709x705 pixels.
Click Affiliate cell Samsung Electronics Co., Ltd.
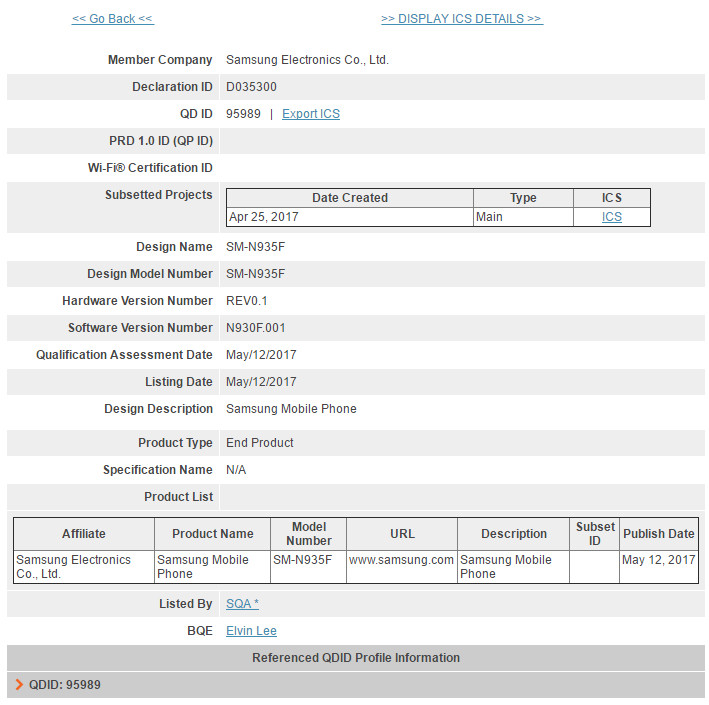point(84,567)
